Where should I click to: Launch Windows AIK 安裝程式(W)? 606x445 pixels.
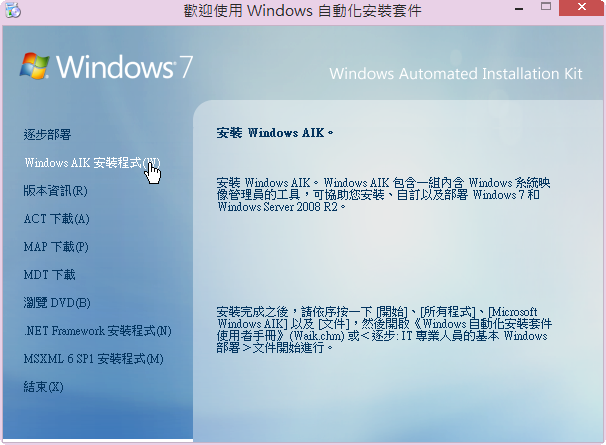coord(92,163)
